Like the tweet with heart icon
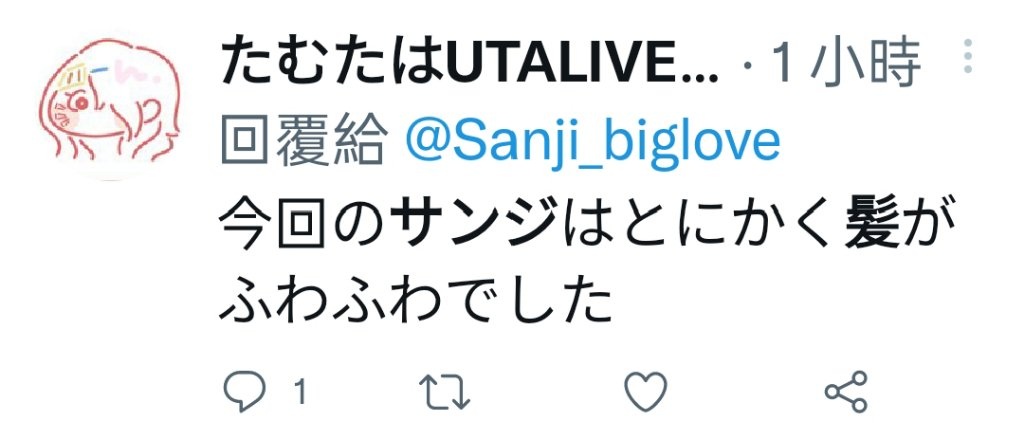 [x=645, y=392]
